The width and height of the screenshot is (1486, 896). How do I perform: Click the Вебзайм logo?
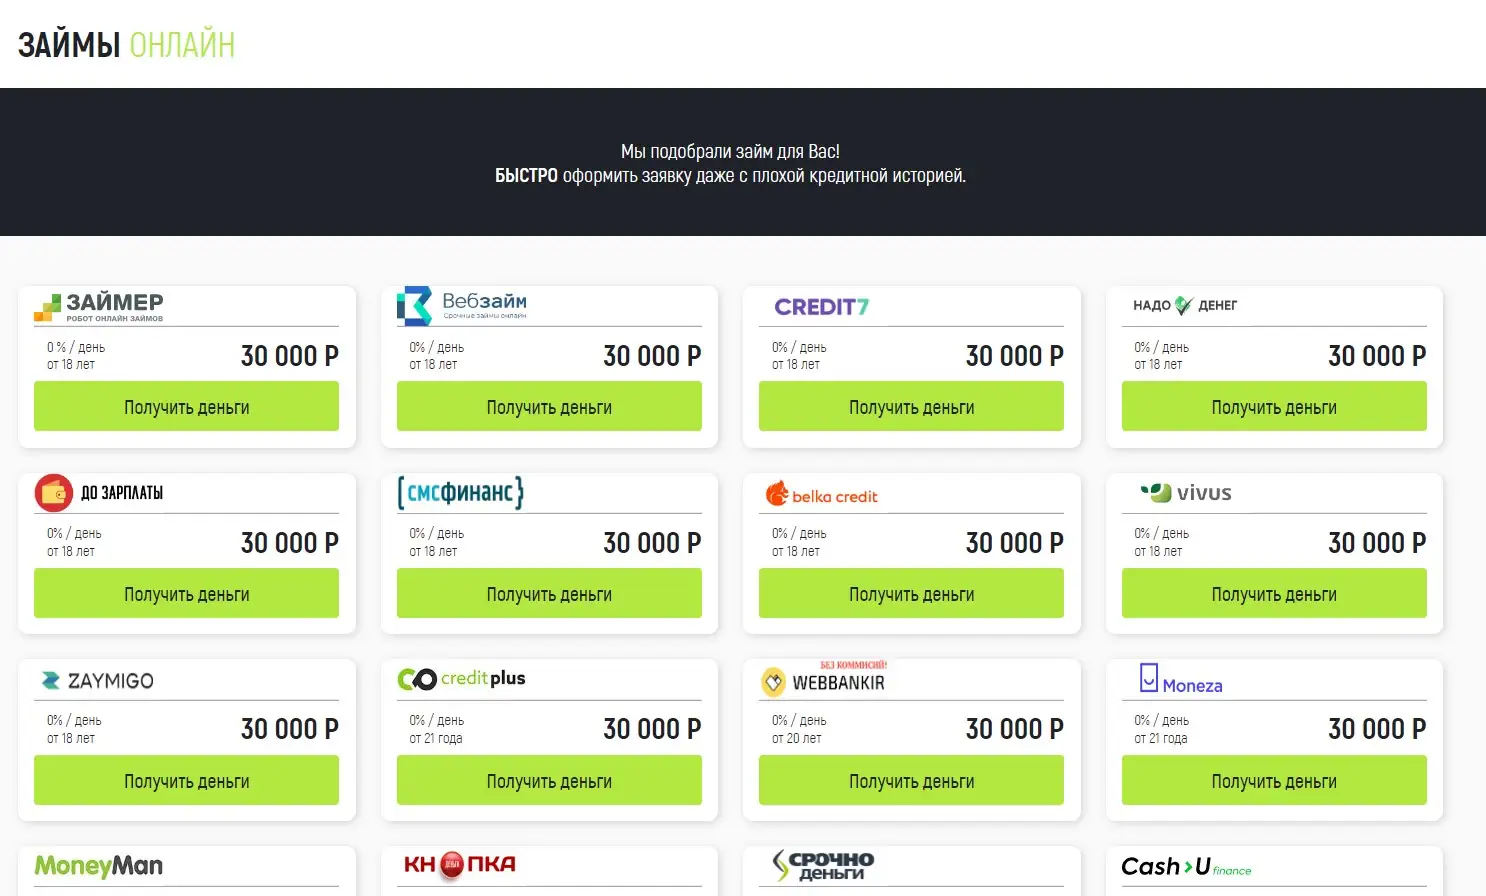[x=462, y=305]
